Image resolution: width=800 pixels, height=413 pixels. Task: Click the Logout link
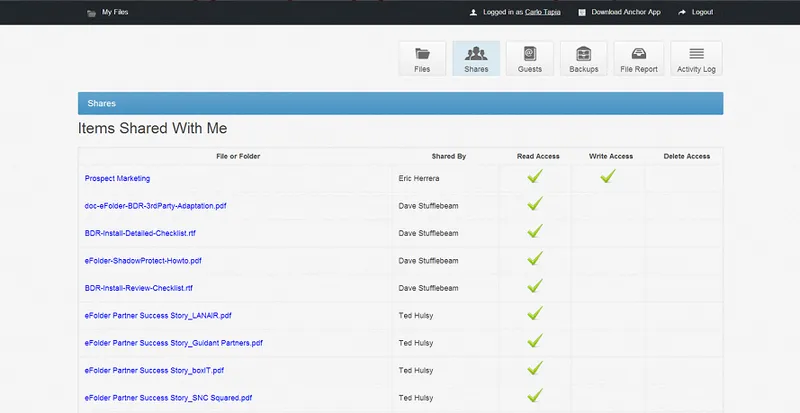coord(702,12)
